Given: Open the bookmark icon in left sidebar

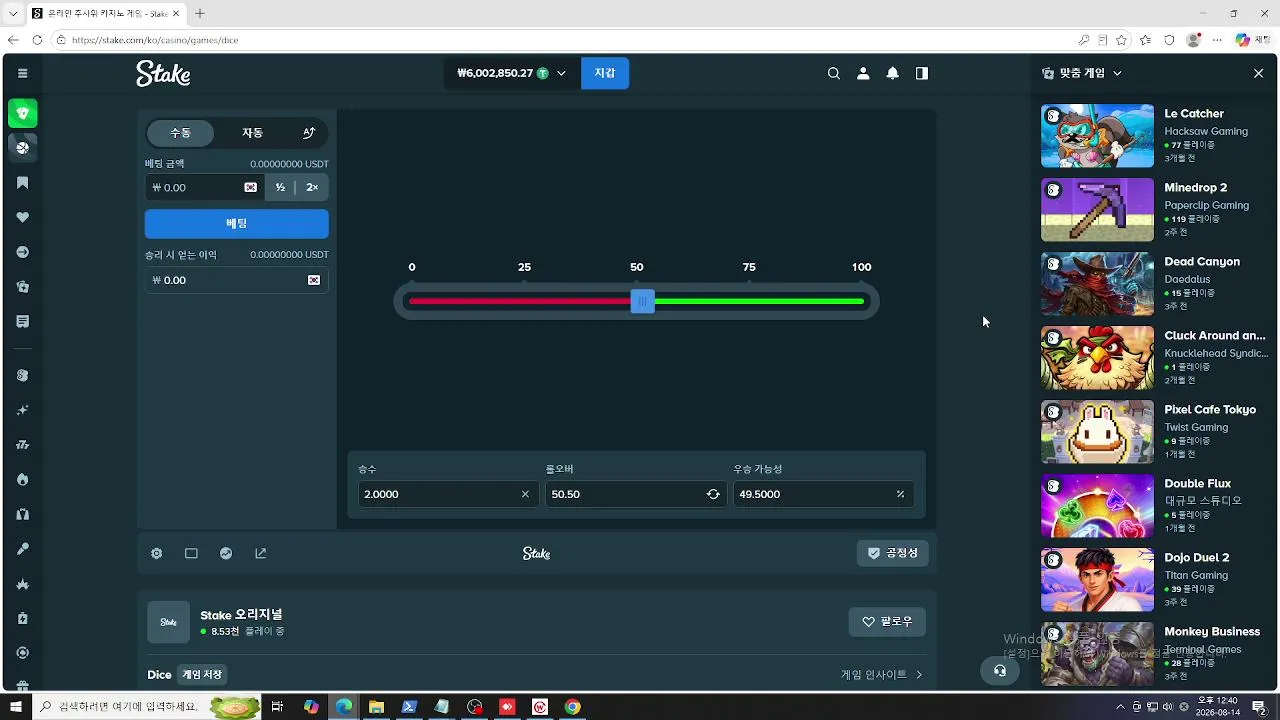Looking at the screenshot, I should point(22,183).
